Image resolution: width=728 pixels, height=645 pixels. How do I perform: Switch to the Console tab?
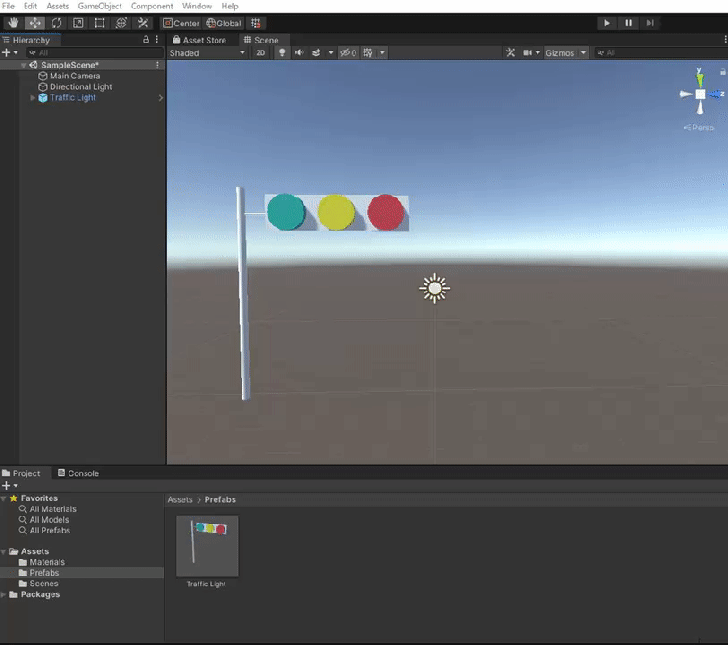(x=78, y=473)
